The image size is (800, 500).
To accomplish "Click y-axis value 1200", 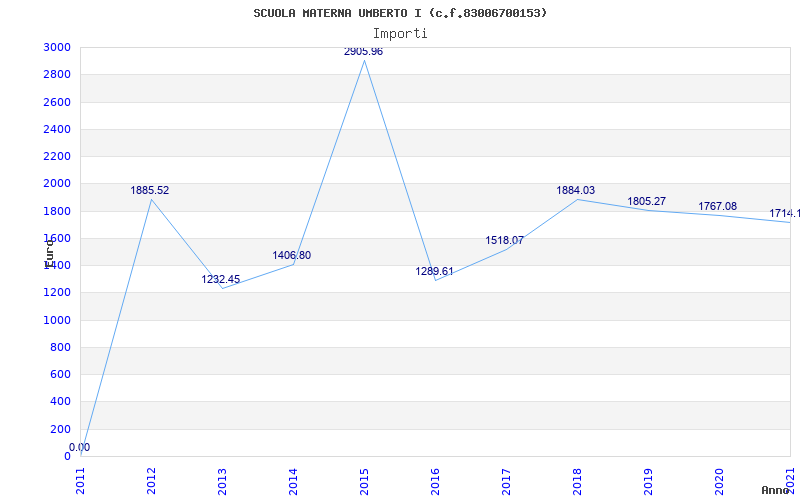I will click(57, 293).
